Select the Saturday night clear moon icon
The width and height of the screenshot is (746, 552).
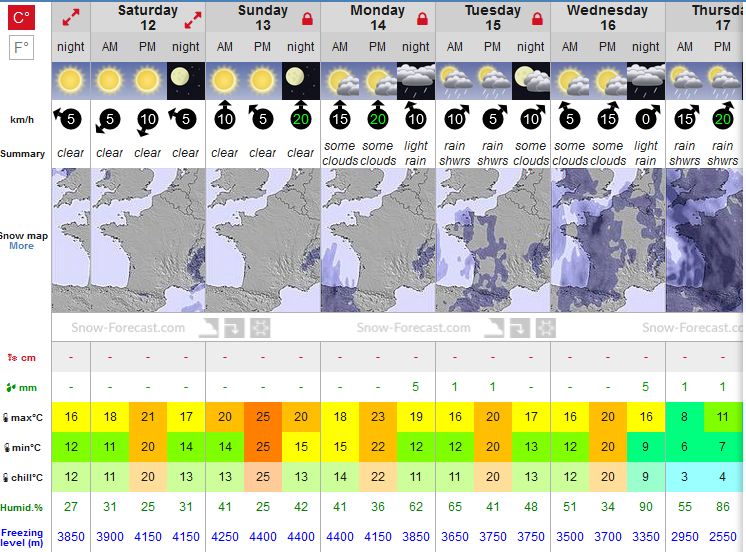point(186,81)
